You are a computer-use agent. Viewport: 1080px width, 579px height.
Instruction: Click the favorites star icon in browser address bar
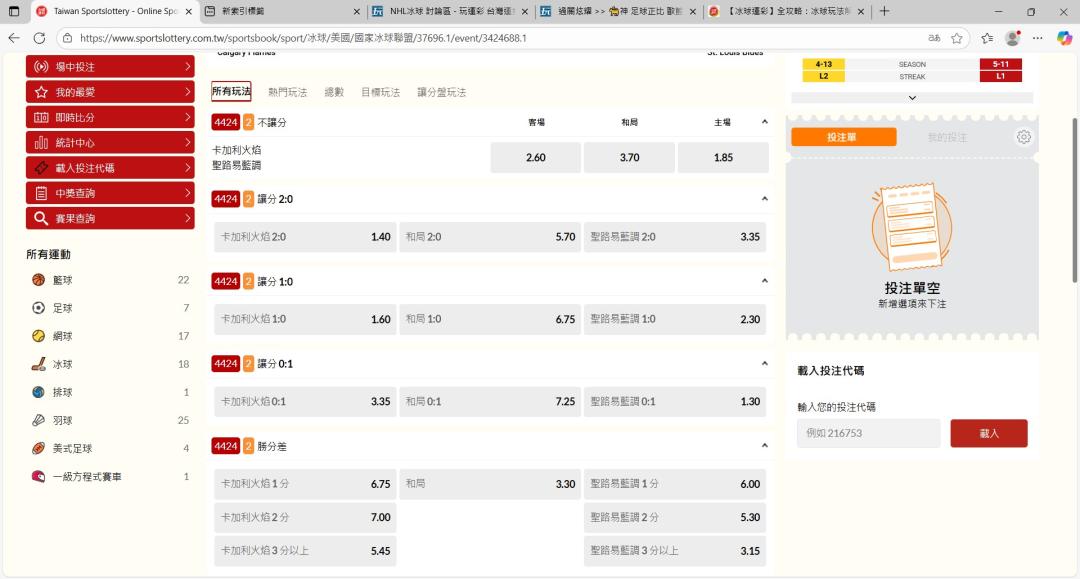coord(957,38)
